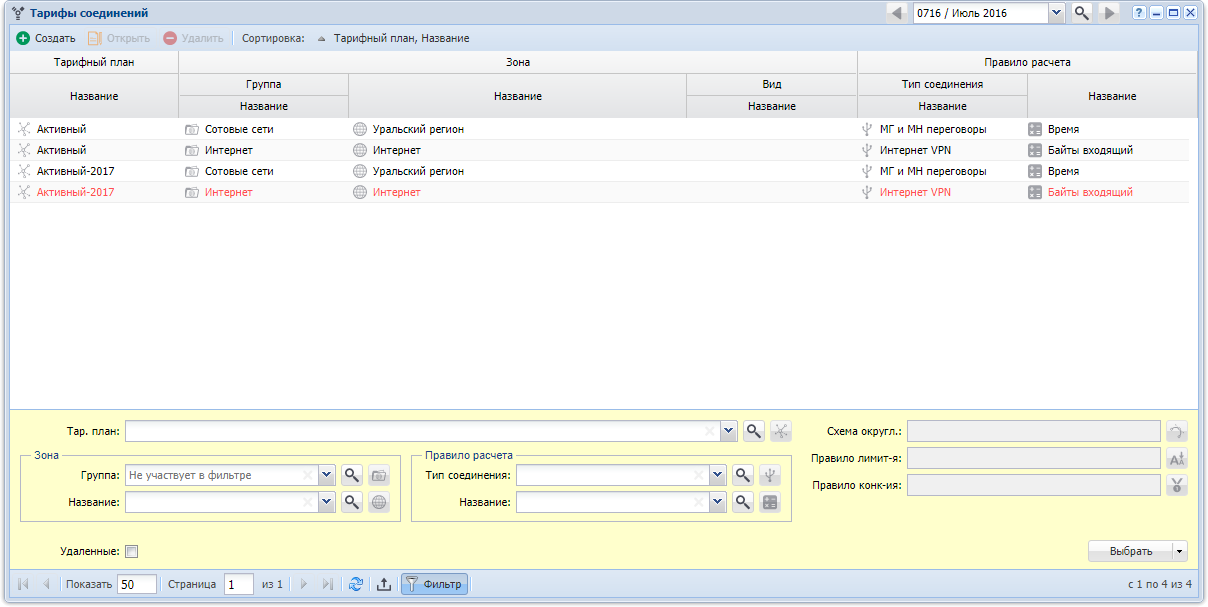
Task: Focus the Тар. план filter input field
Action: [x=421, y=431]
